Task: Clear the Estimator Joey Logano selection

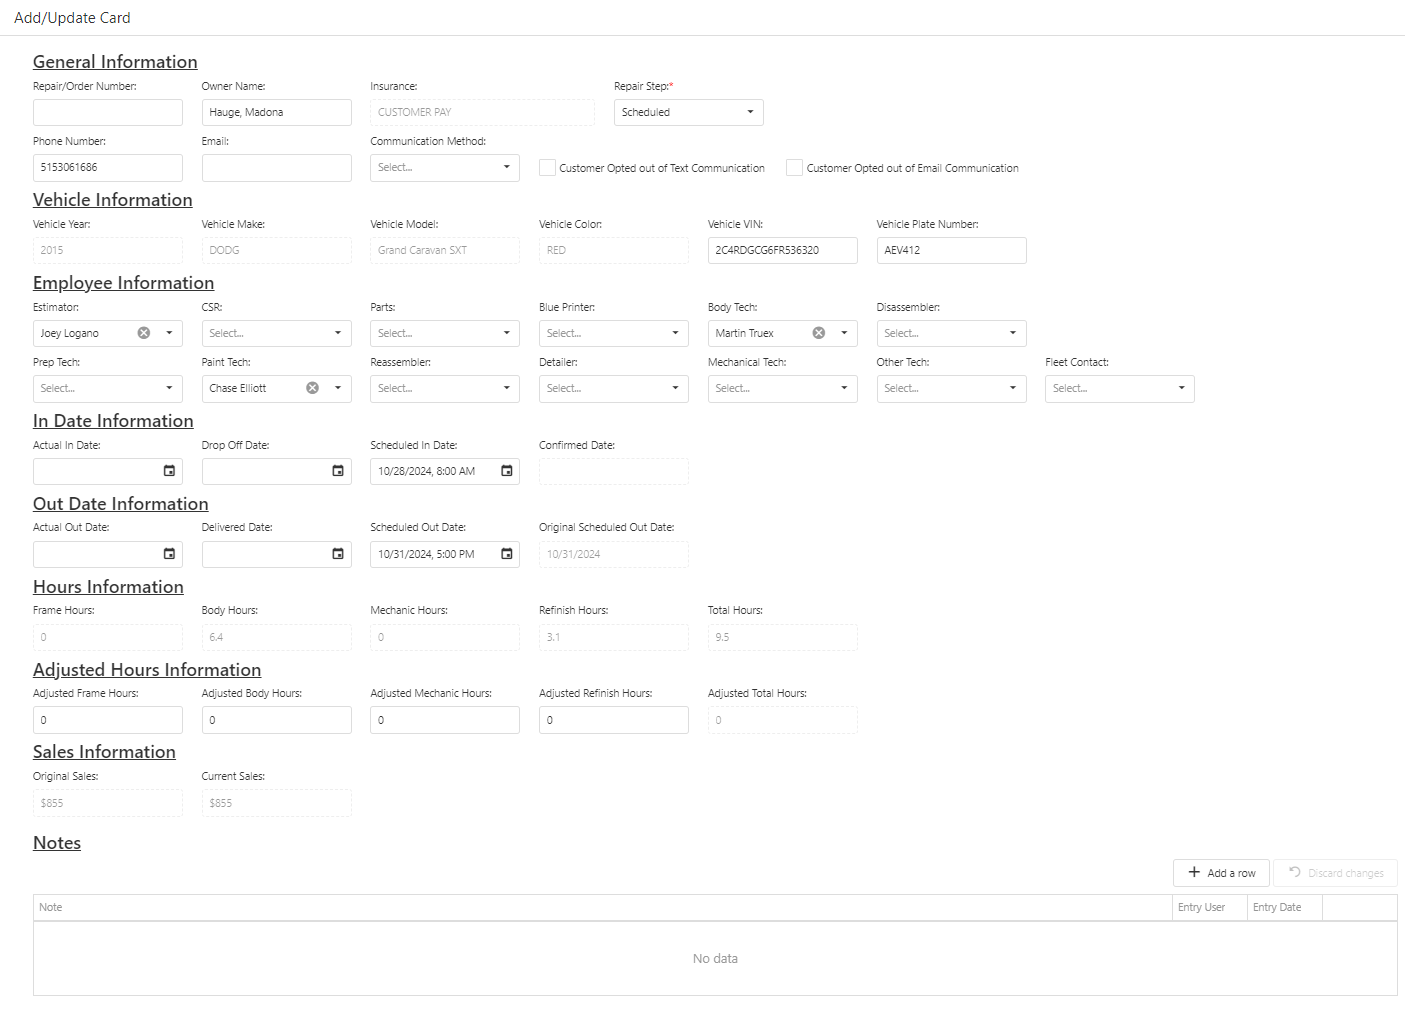Action: (144, 333)
